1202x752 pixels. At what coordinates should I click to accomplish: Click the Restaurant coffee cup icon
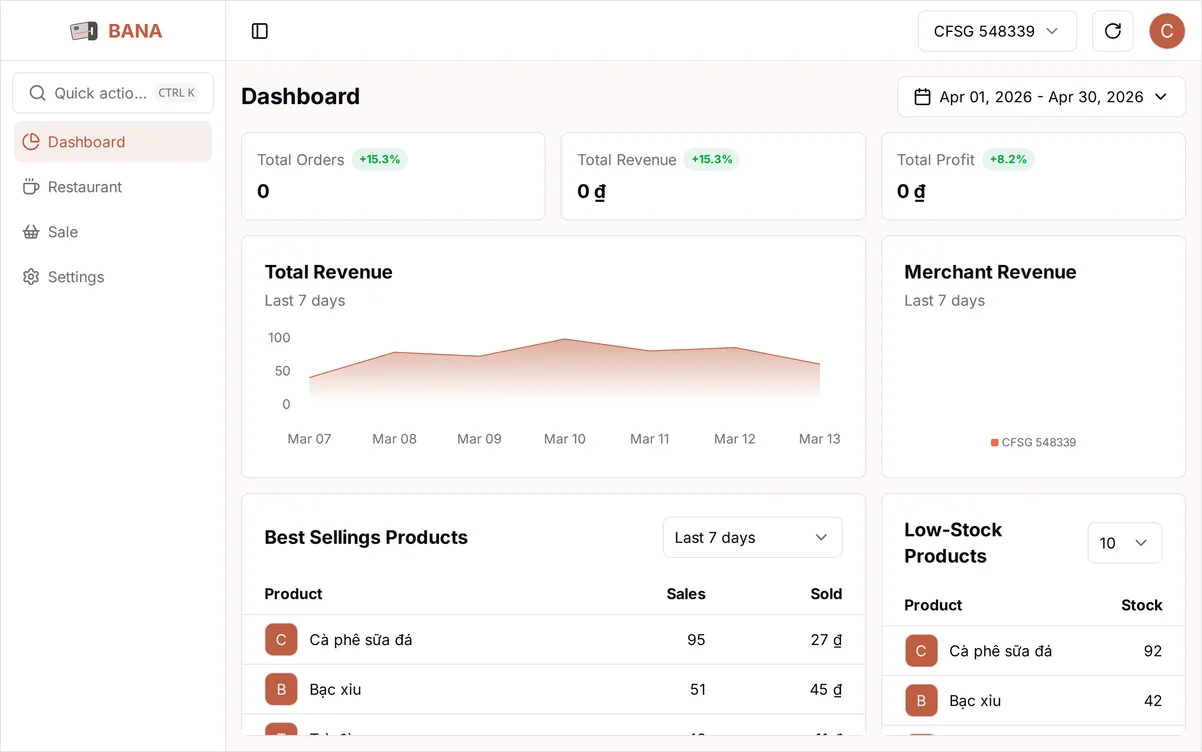click(31, 187)
